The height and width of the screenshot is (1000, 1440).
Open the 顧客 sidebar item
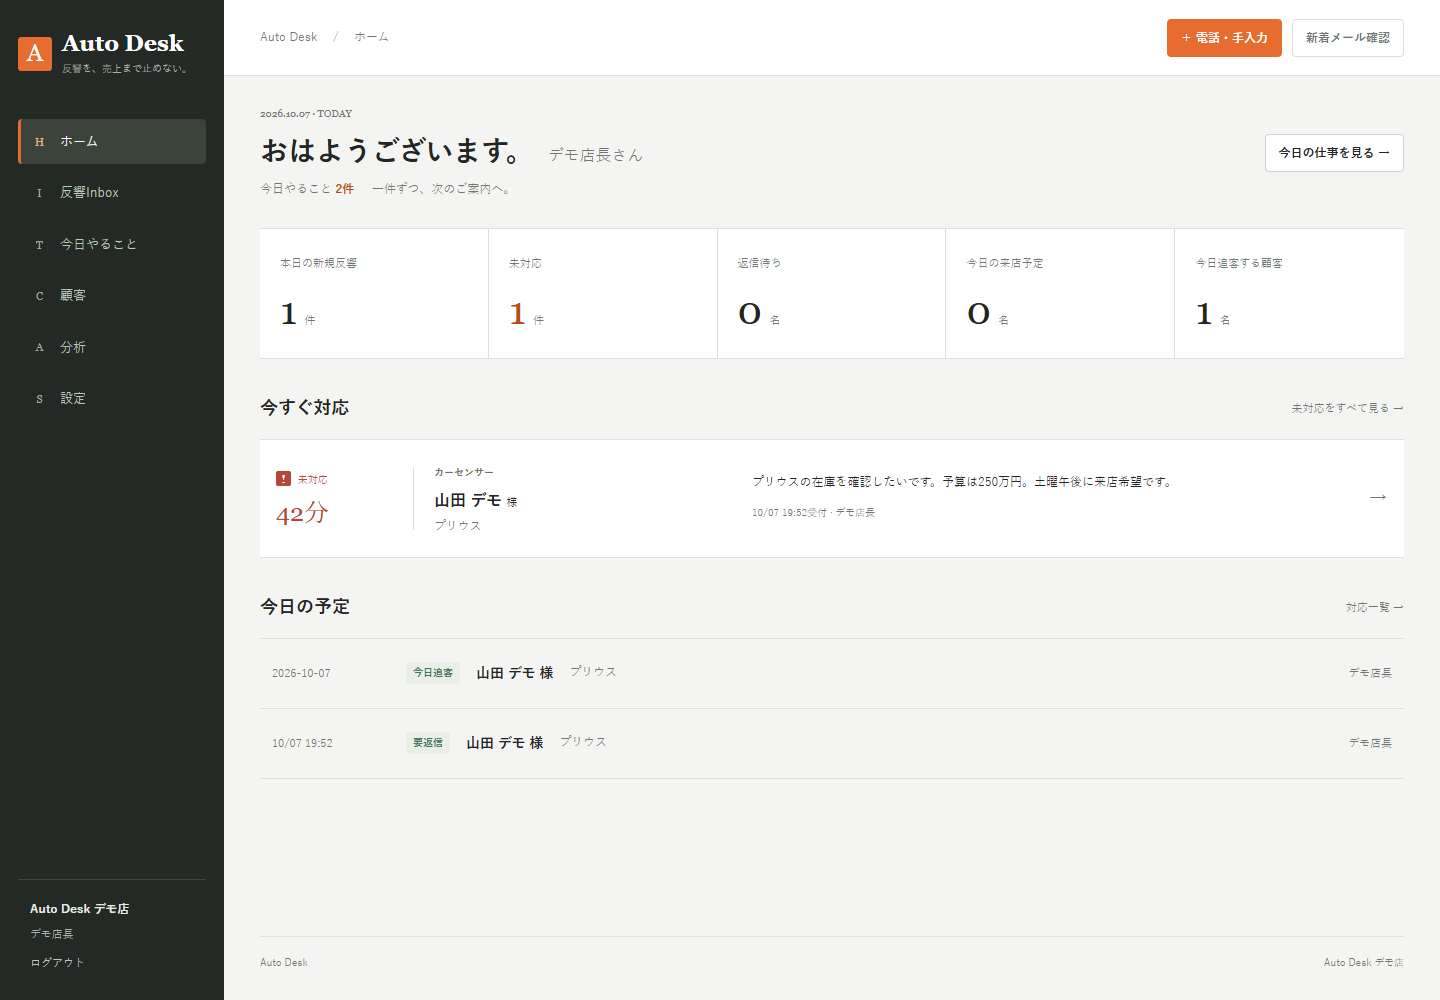pyautogui.click(x=112, y=295)
